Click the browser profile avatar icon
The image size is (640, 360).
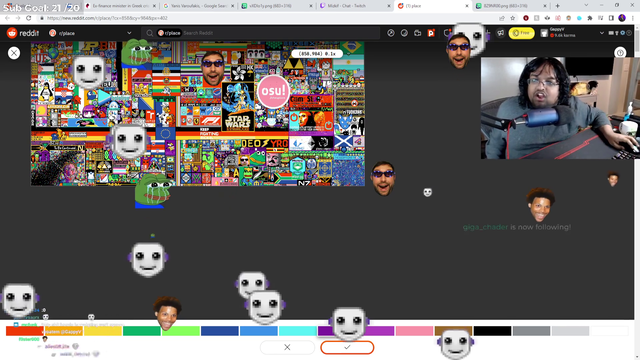click(x=622, y=18)
